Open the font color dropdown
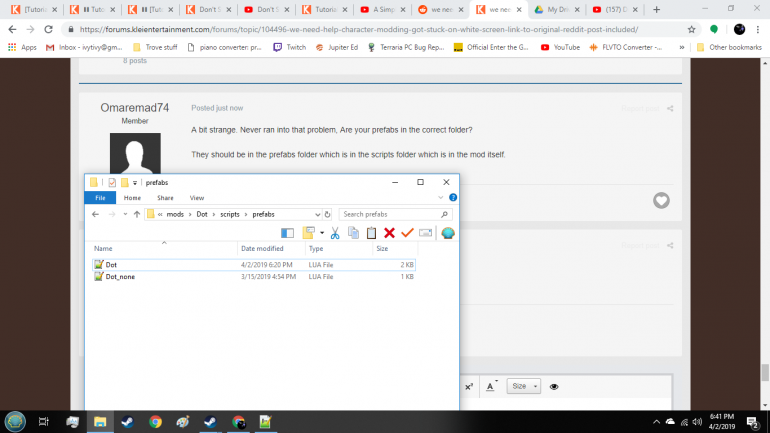This screenshot has height=433, width=770. coord(492,386)
